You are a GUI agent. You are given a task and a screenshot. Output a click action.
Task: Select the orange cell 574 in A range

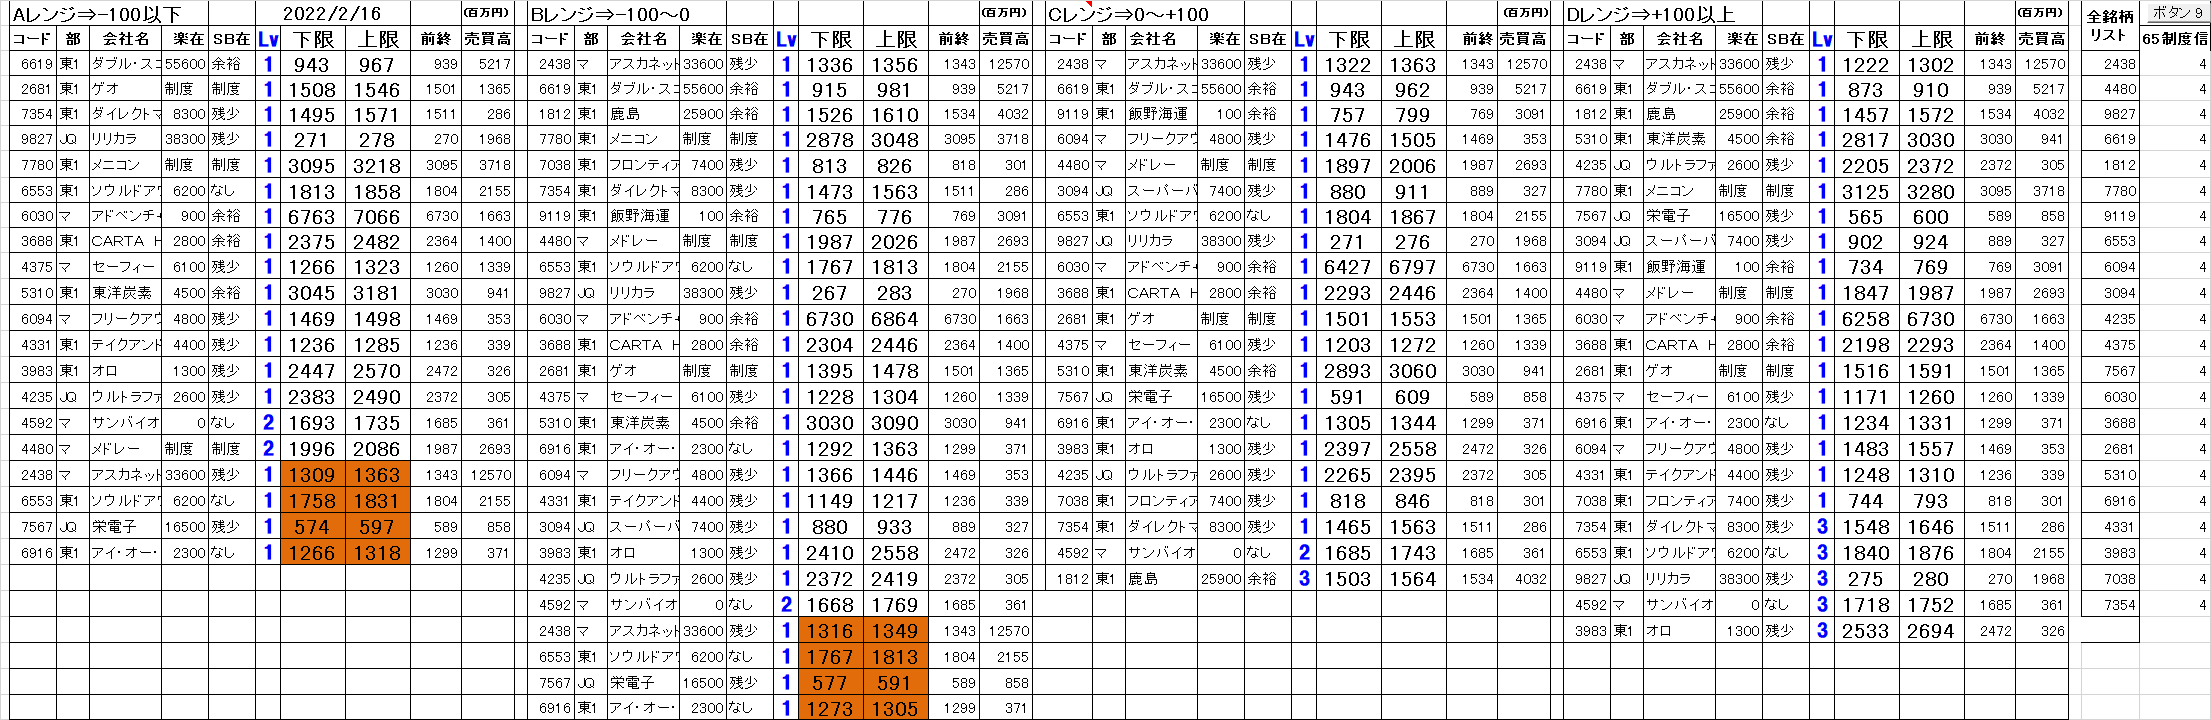312,527
